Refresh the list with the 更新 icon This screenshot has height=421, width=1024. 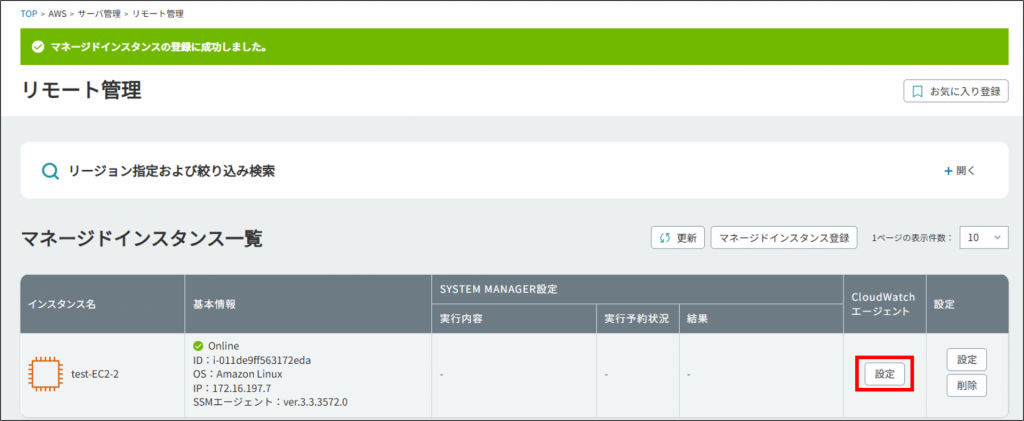(x=664, y=238)
